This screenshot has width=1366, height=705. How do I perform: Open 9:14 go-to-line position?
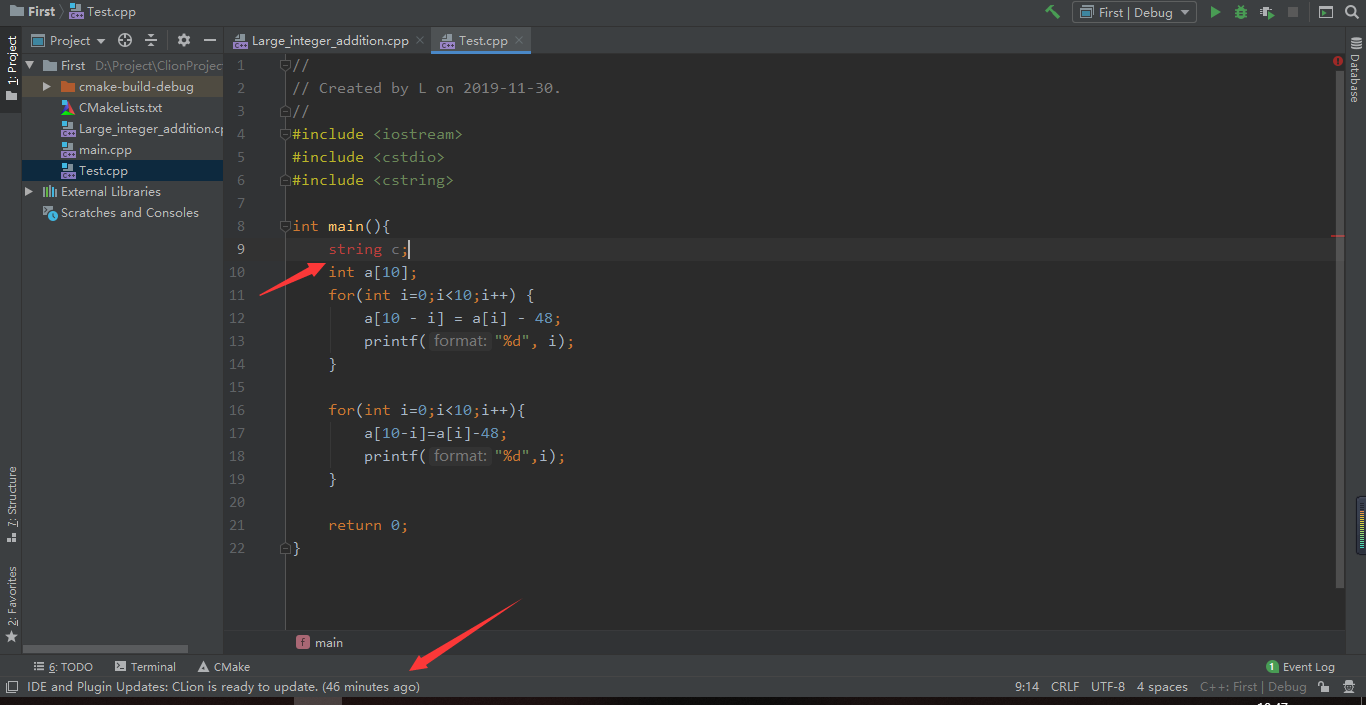(1027, 687)
